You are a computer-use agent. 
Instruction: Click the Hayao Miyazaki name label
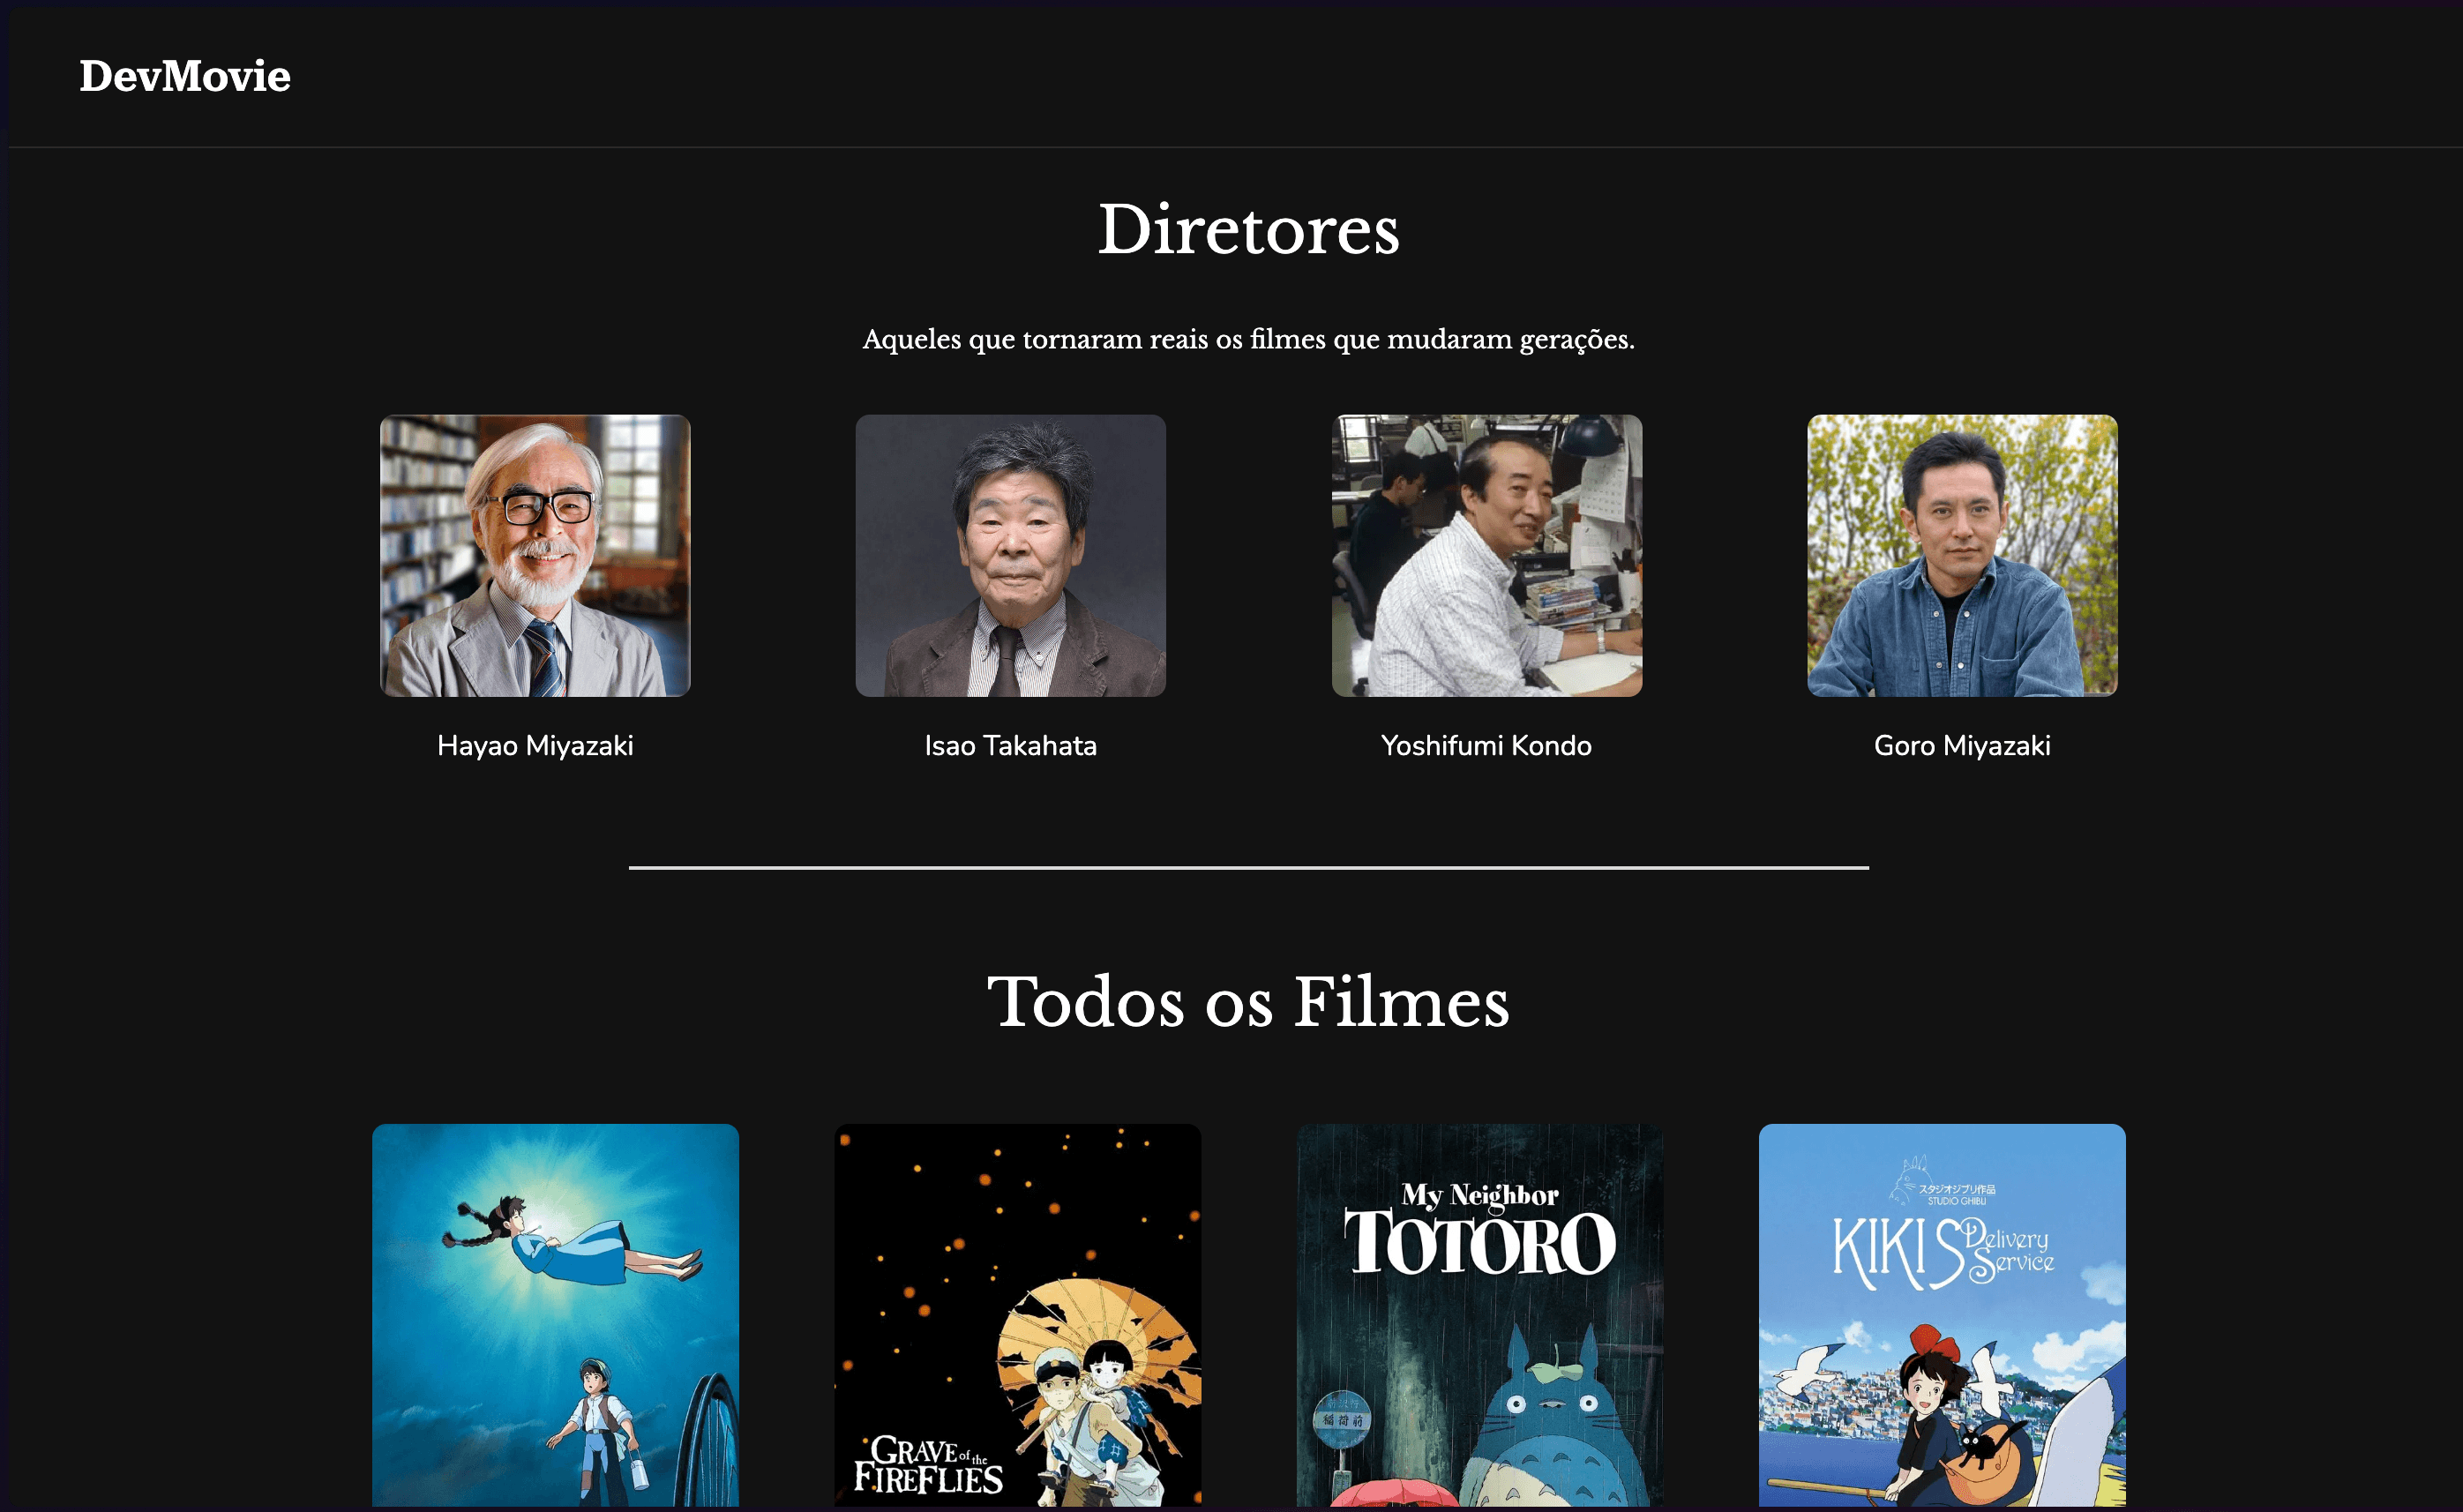click(535, 746)
